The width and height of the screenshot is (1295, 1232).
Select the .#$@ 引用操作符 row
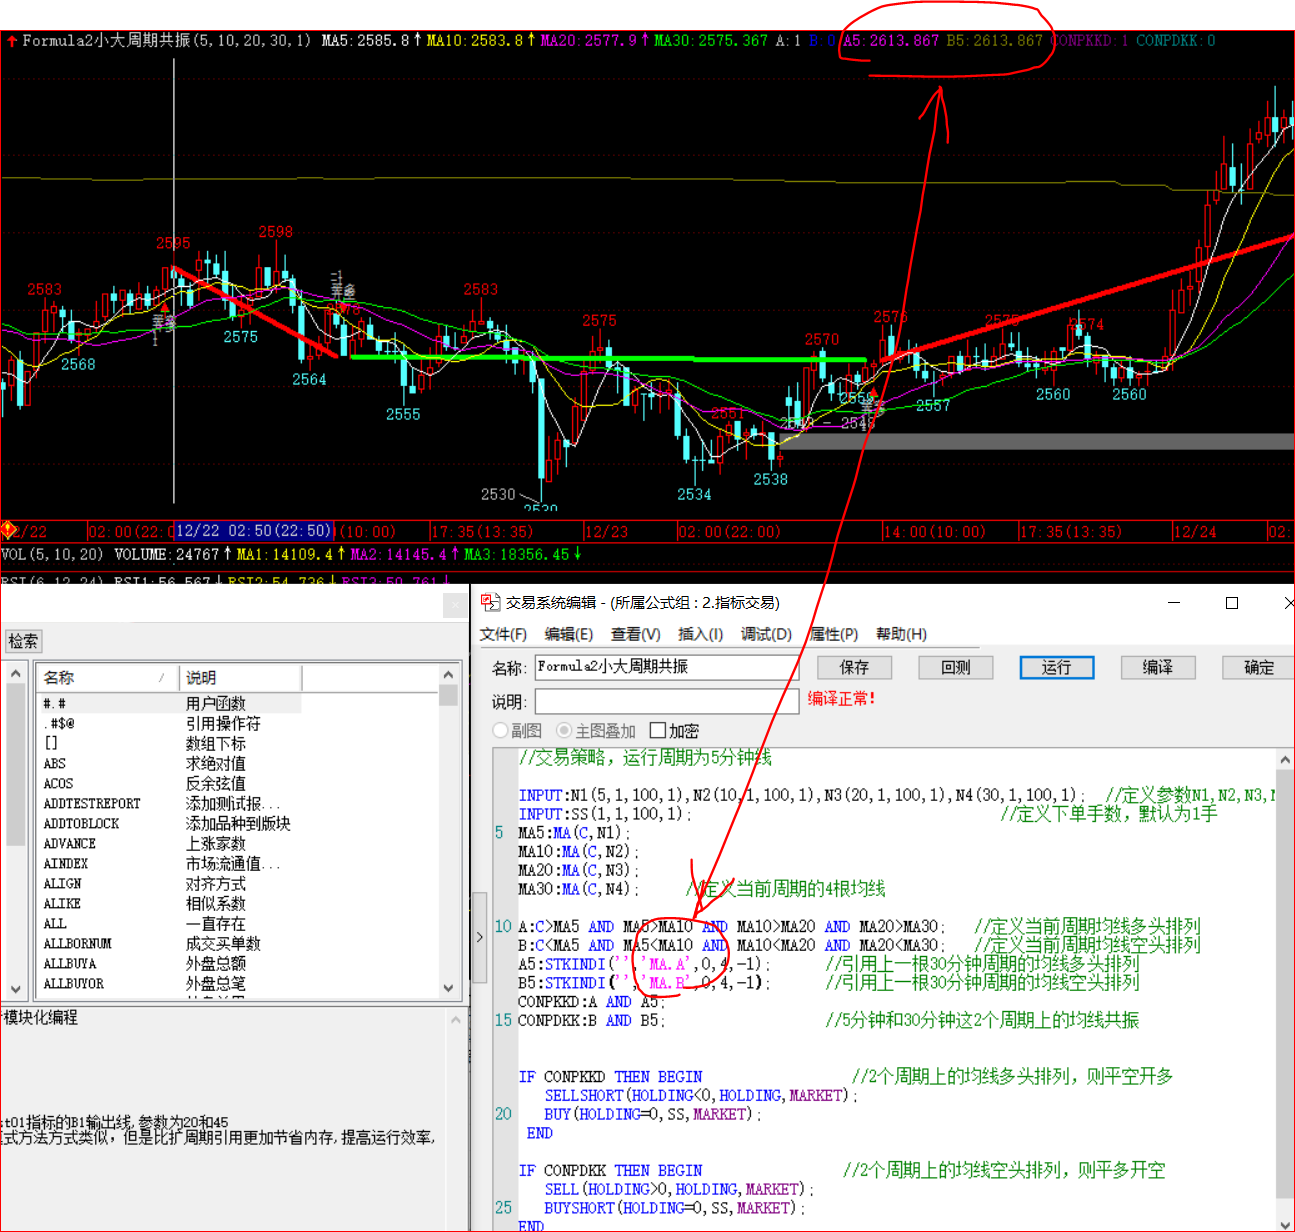[169, 723]
